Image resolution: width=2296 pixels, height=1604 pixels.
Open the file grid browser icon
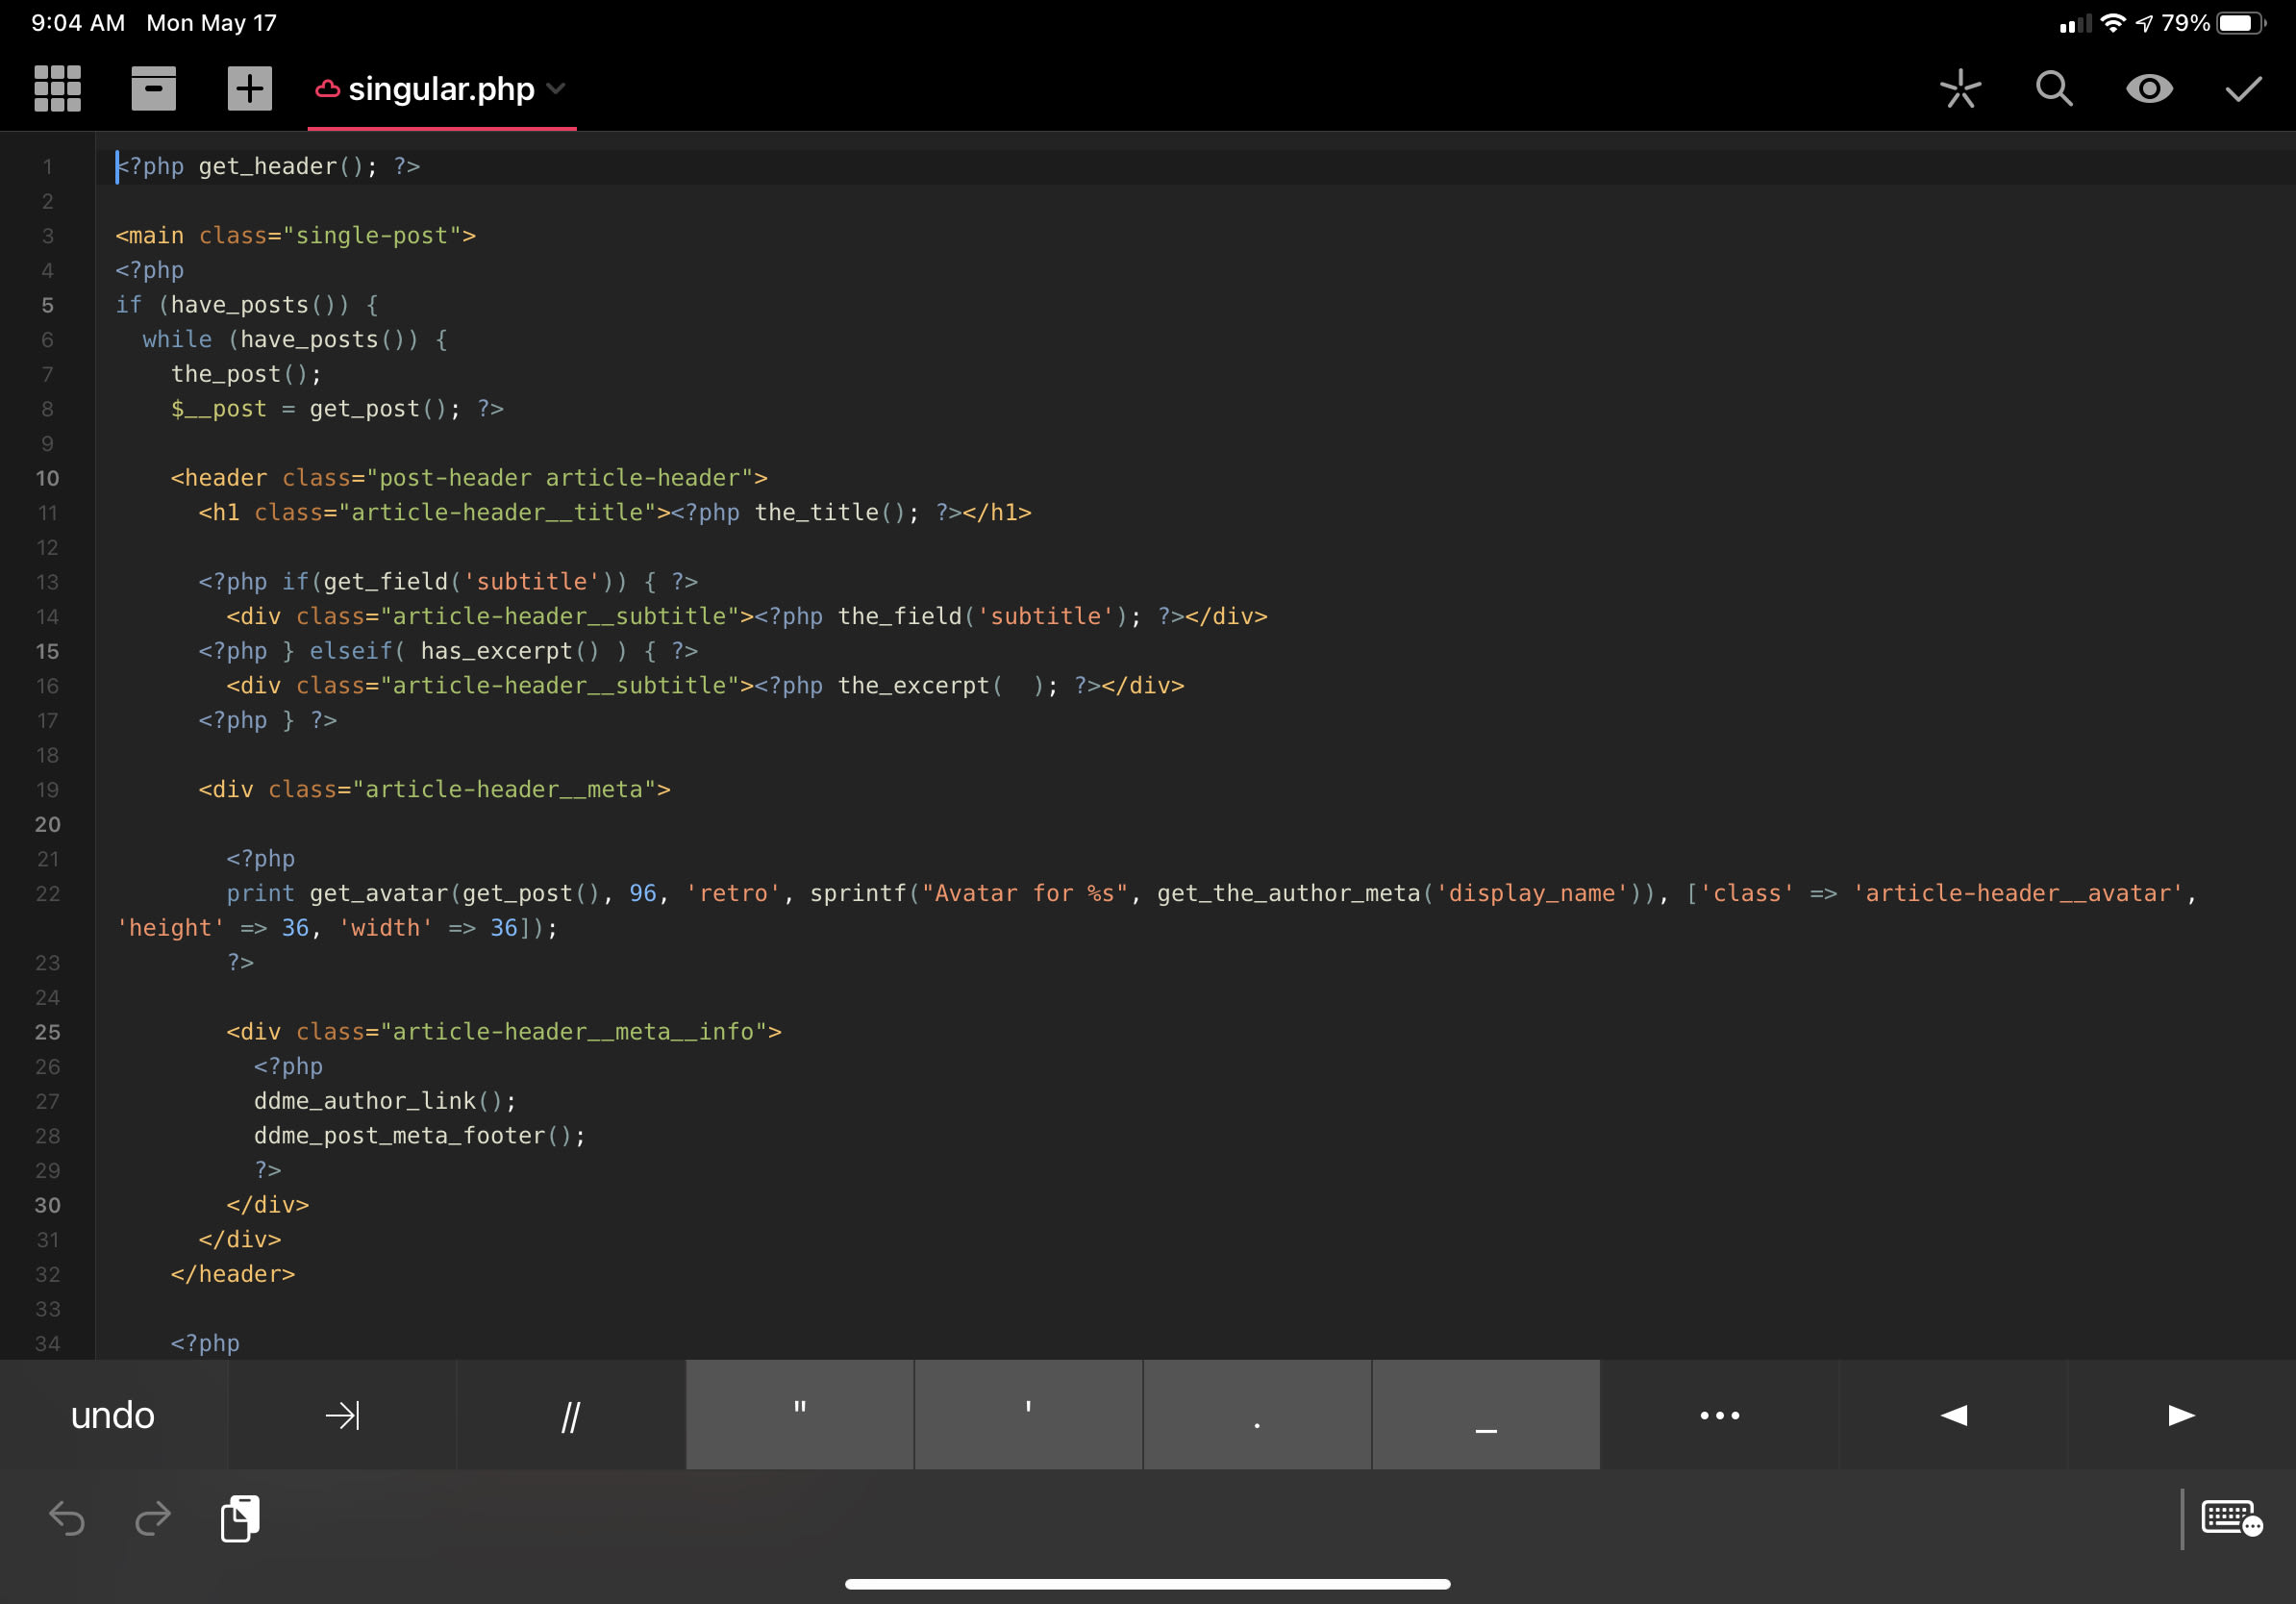[x=57, y=89]
